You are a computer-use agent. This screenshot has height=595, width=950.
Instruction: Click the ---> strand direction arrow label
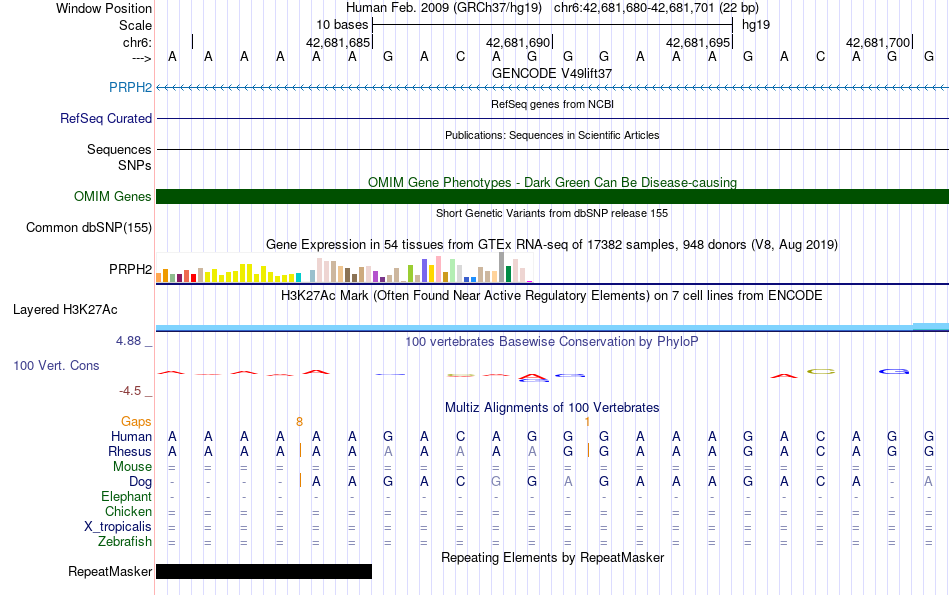click(141, 58)
